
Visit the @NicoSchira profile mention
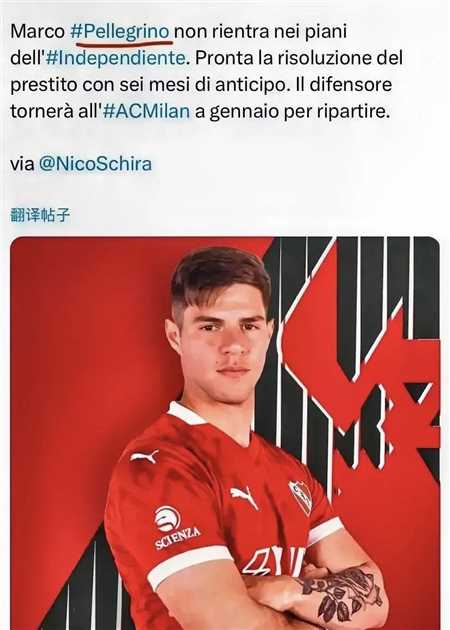95,164
